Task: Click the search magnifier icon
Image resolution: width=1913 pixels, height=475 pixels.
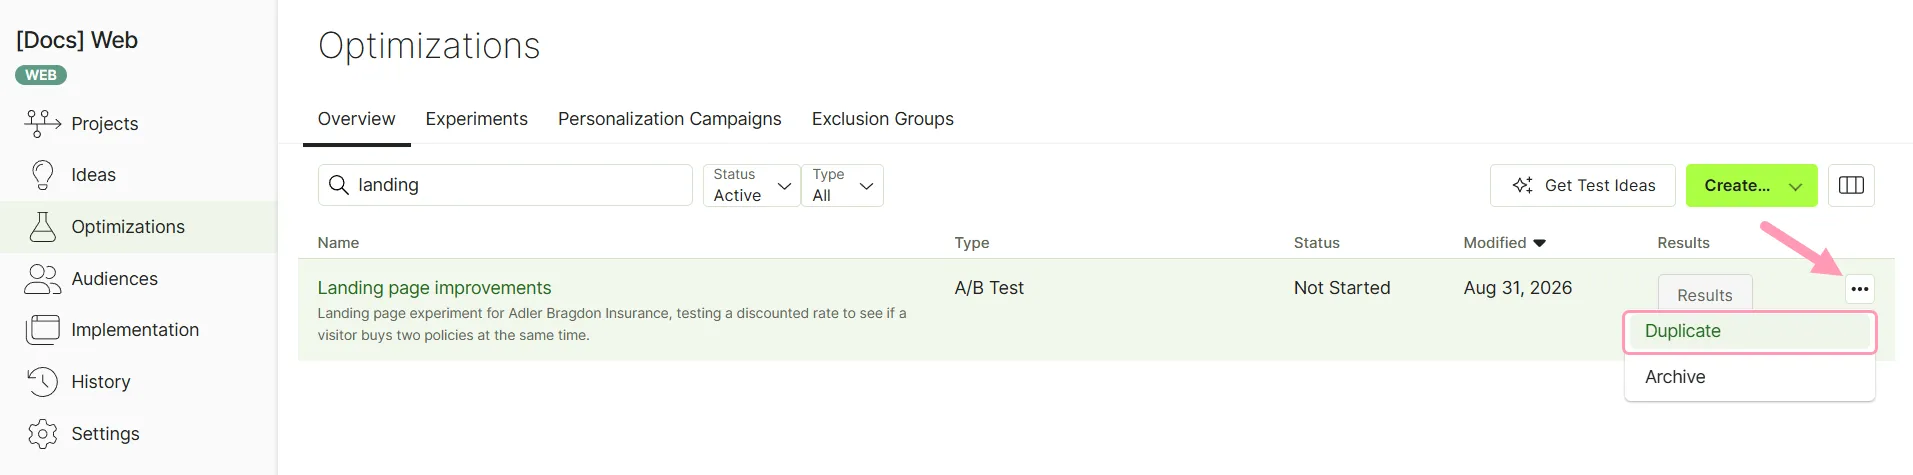Action: coord(339,185)
